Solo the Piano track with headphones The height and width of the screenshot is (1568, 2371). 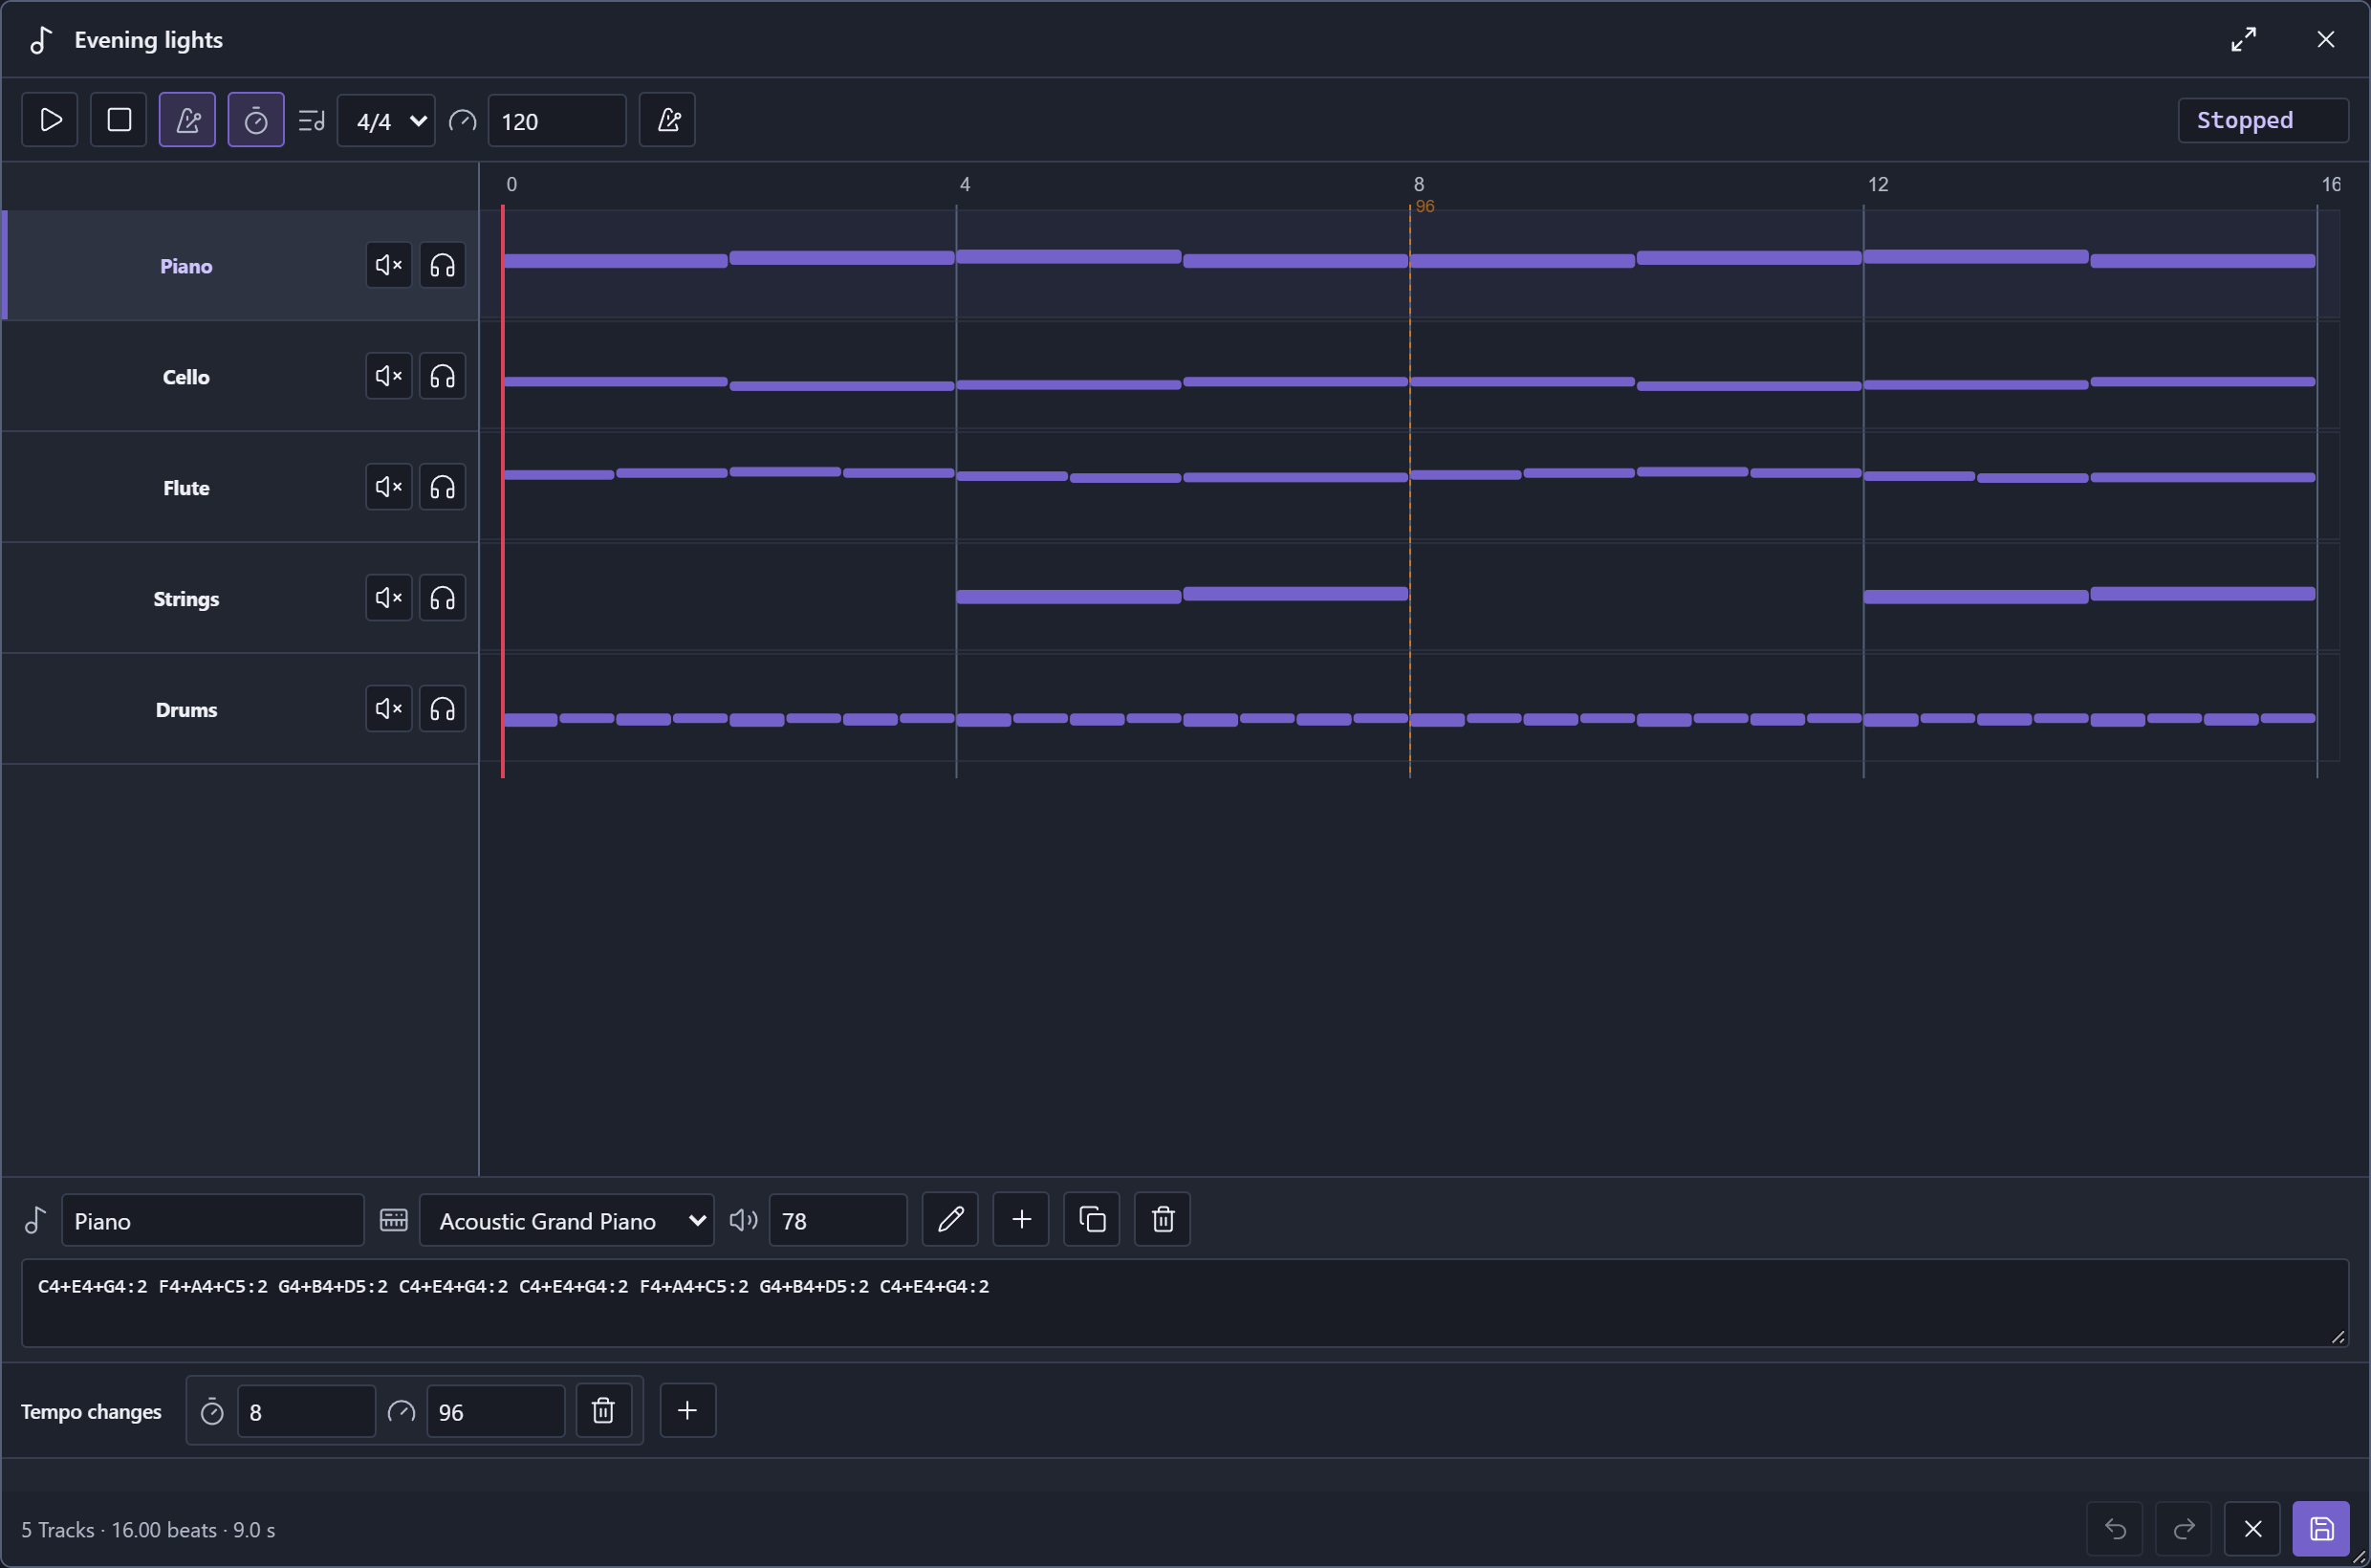pyautogui.click(x=442, y=265)
